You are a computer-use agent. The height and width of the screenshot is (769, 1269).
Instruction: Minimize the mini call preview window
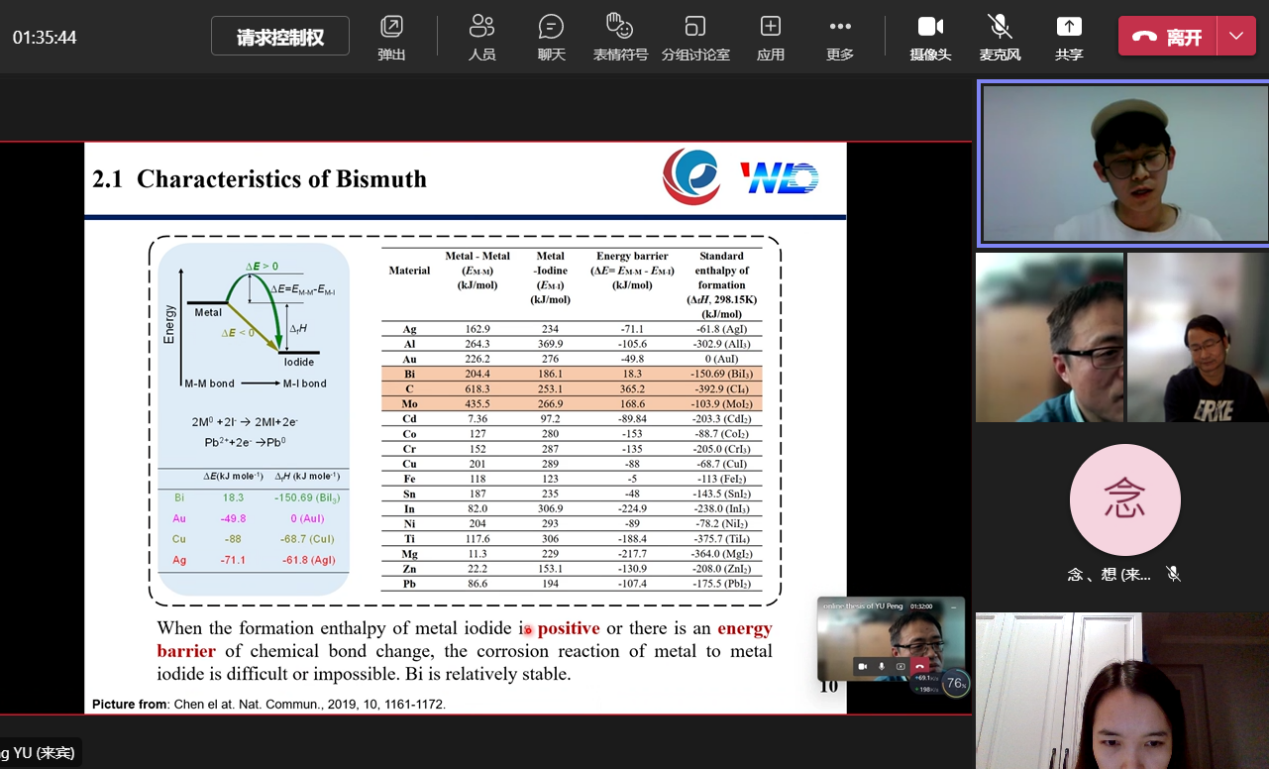click(954, 606)
